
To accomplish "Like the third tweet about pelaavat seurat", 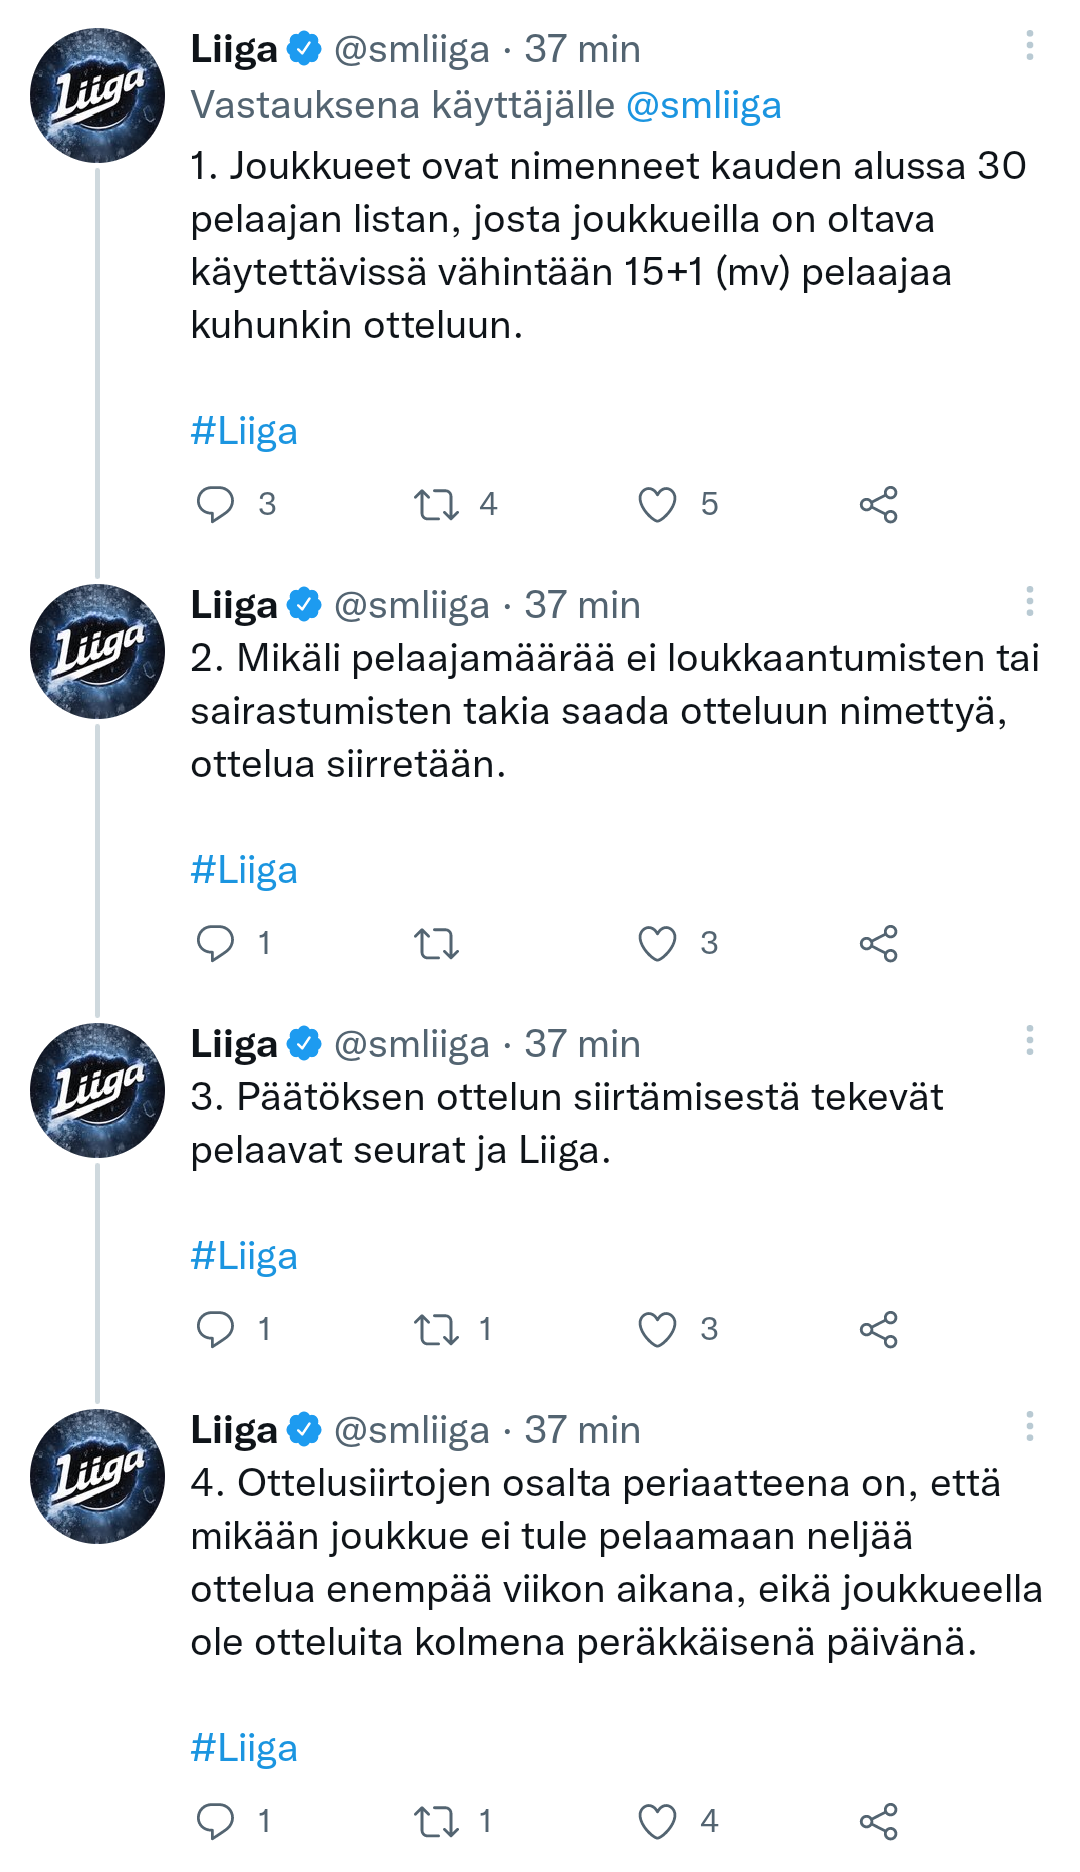I will tap(657, 1329).
